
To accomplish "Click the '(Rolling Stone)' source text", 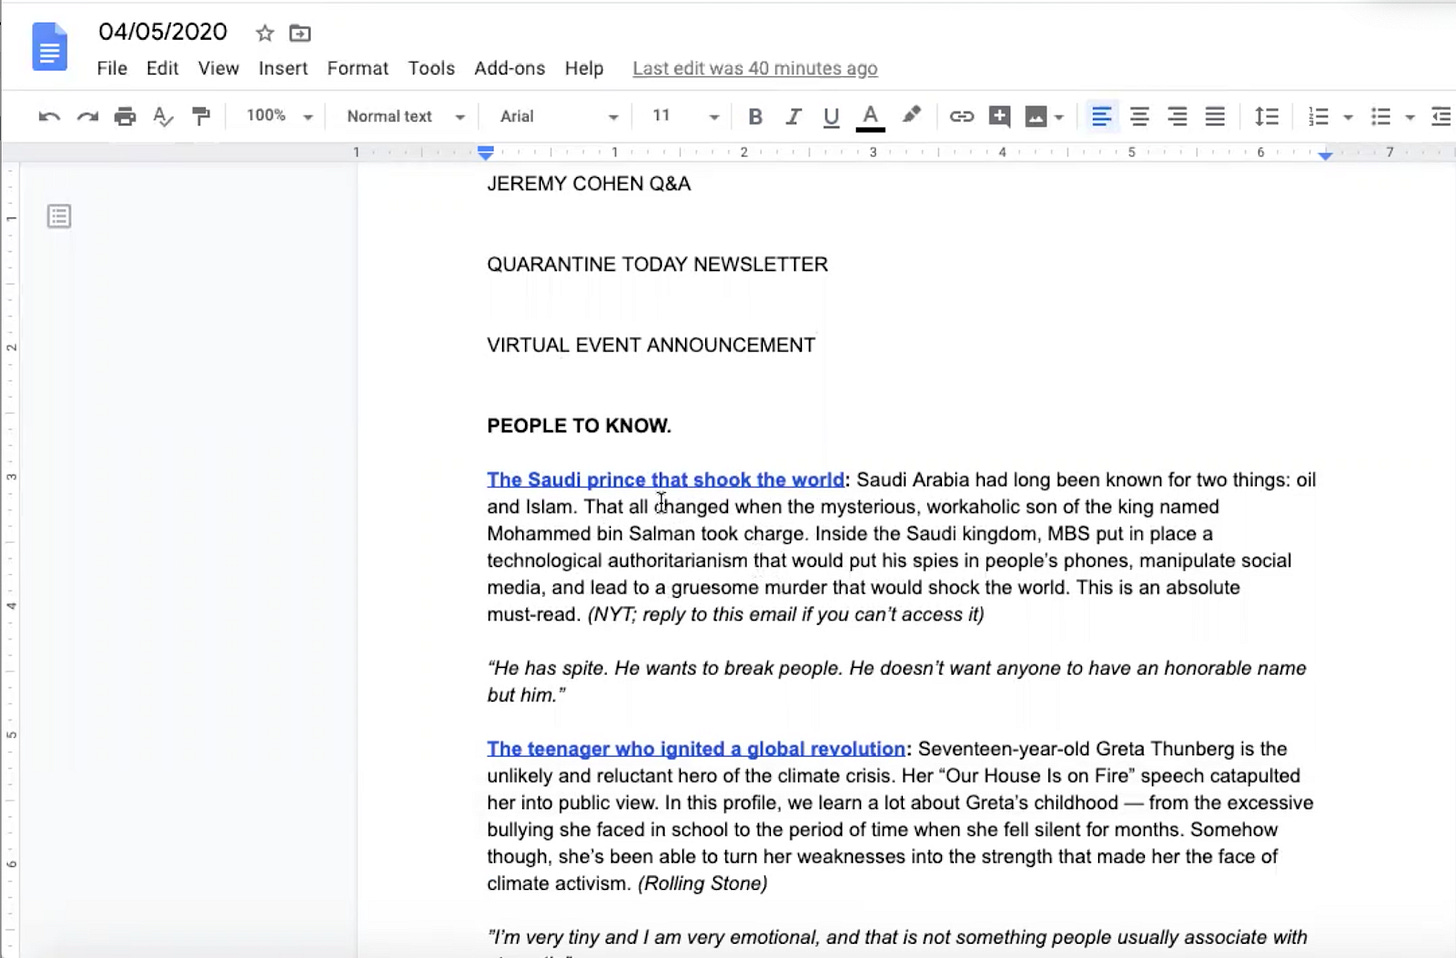I will [x=703, y=884].
